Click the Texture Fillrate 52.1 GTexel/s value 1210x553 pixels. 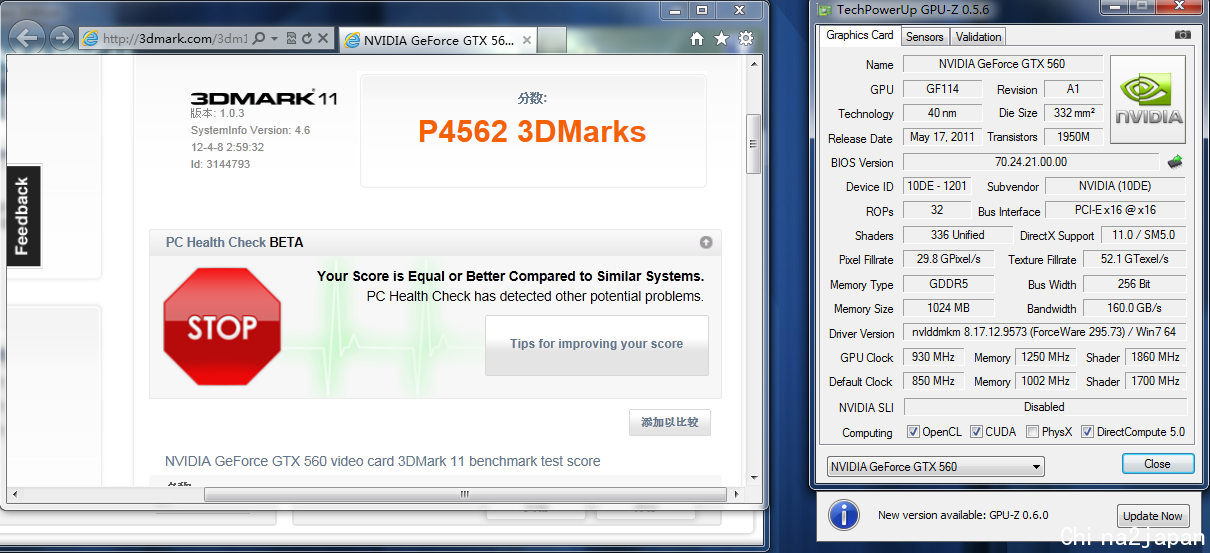coord(1134,259)
